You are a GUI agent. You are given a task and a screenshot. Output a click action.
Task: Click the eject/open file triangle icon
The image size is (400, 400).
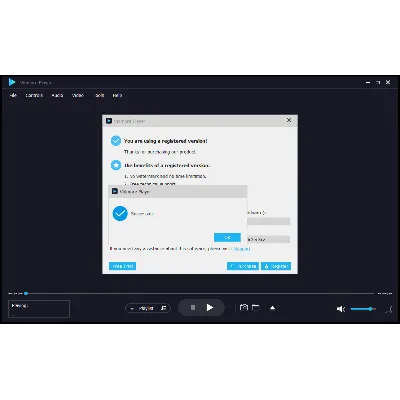(x=272, y=307)
